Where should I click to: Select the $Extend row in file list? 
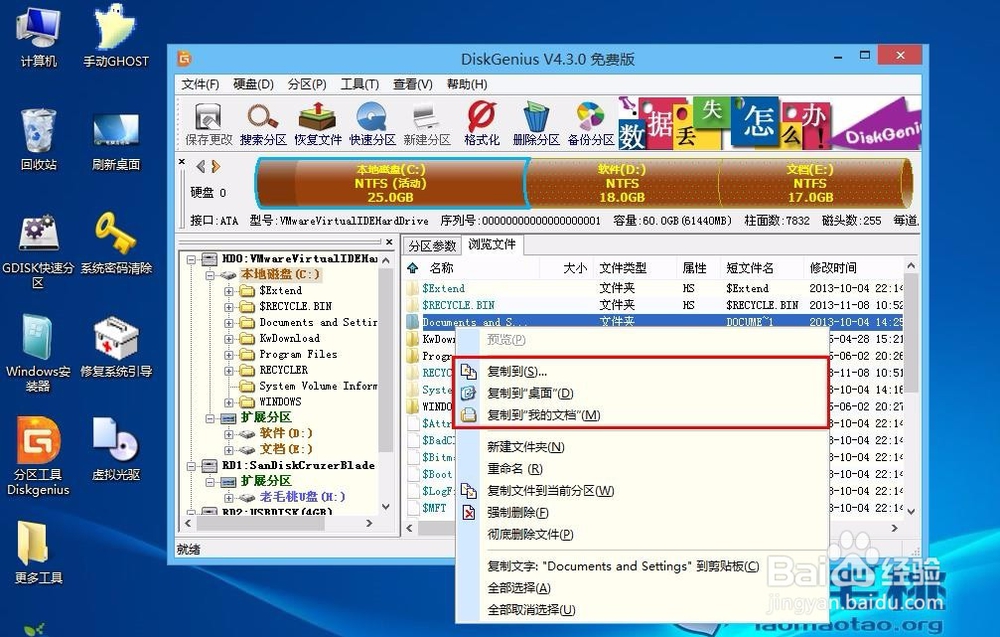pos(654,288)
